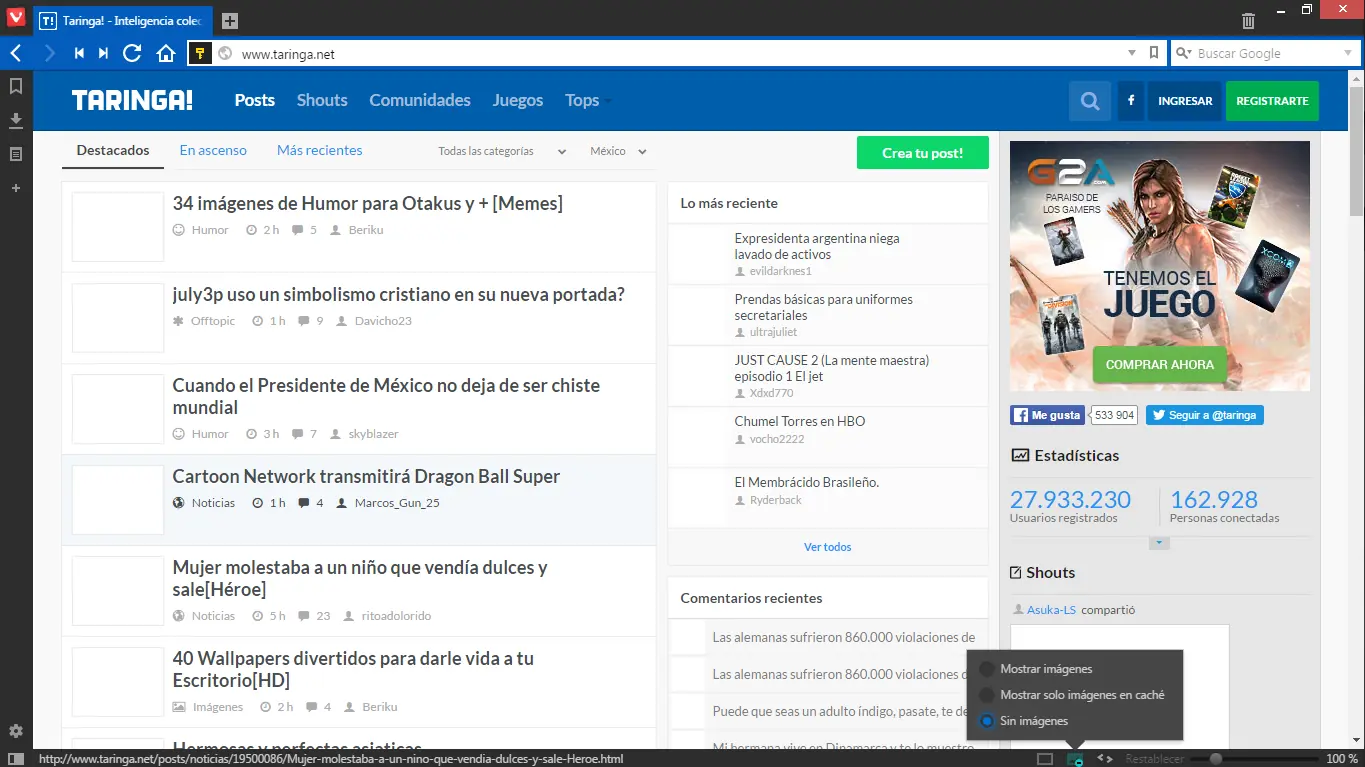Expand statistics with small down arrow
The width and height of the screenshot is (1365, 767).
click(1159, 543)
